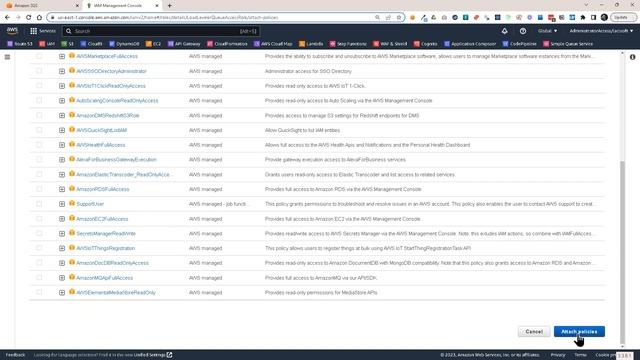This screenshot has width=640, height=360.
Task: Check the AutoScalingConsoleReadOnlyAccess policy
Action: [39, 100]
